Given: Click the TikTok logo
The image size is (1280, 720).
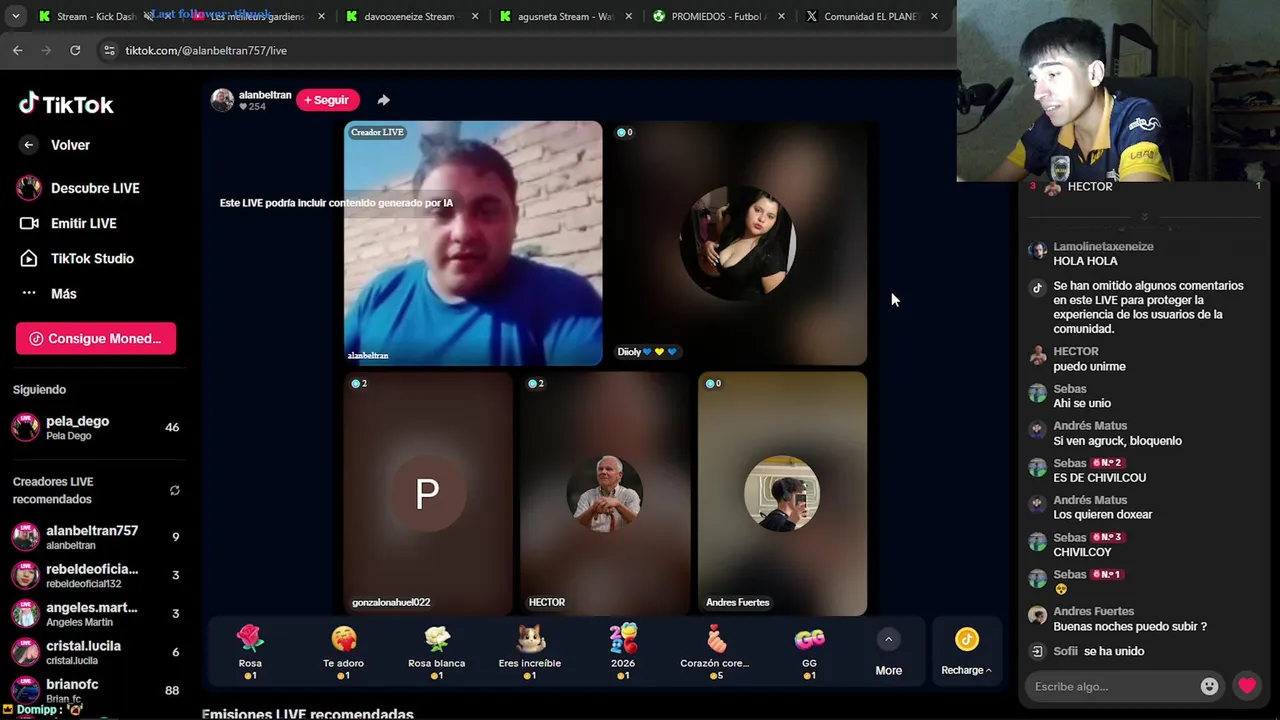Looking at the screenshot, I should pos(66,104).
